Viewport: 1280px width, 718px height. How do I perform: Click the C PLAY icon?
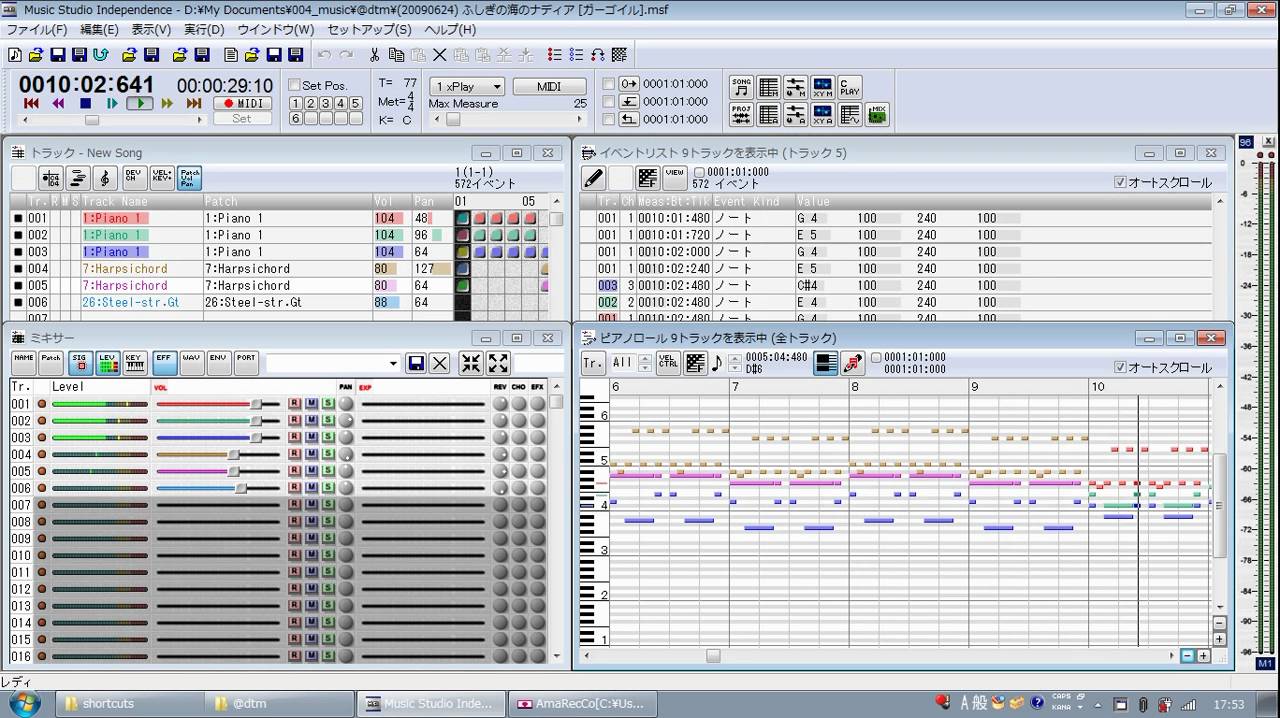[849, 87]
